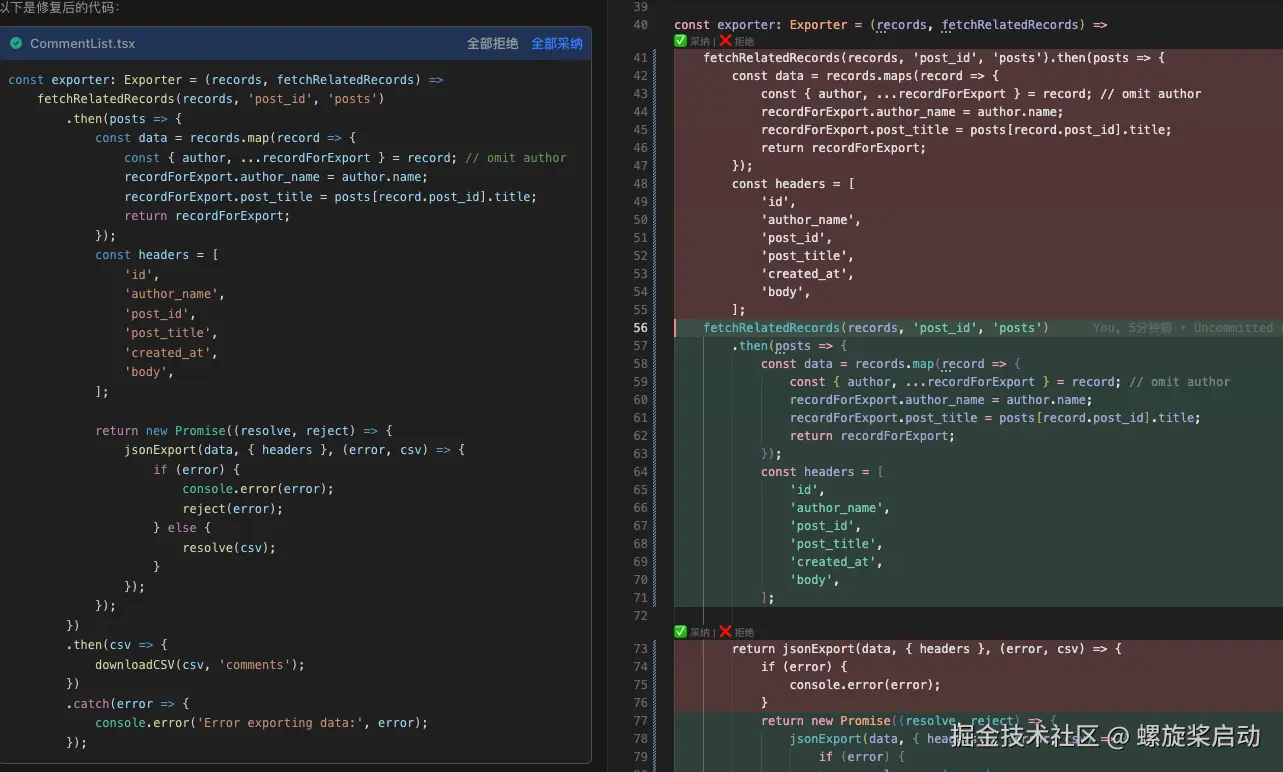Image resolution: width=1283 pixels, height=772 pixels.
Task: Click "'author_name'," in the chat code block
Action: (175, 294)
